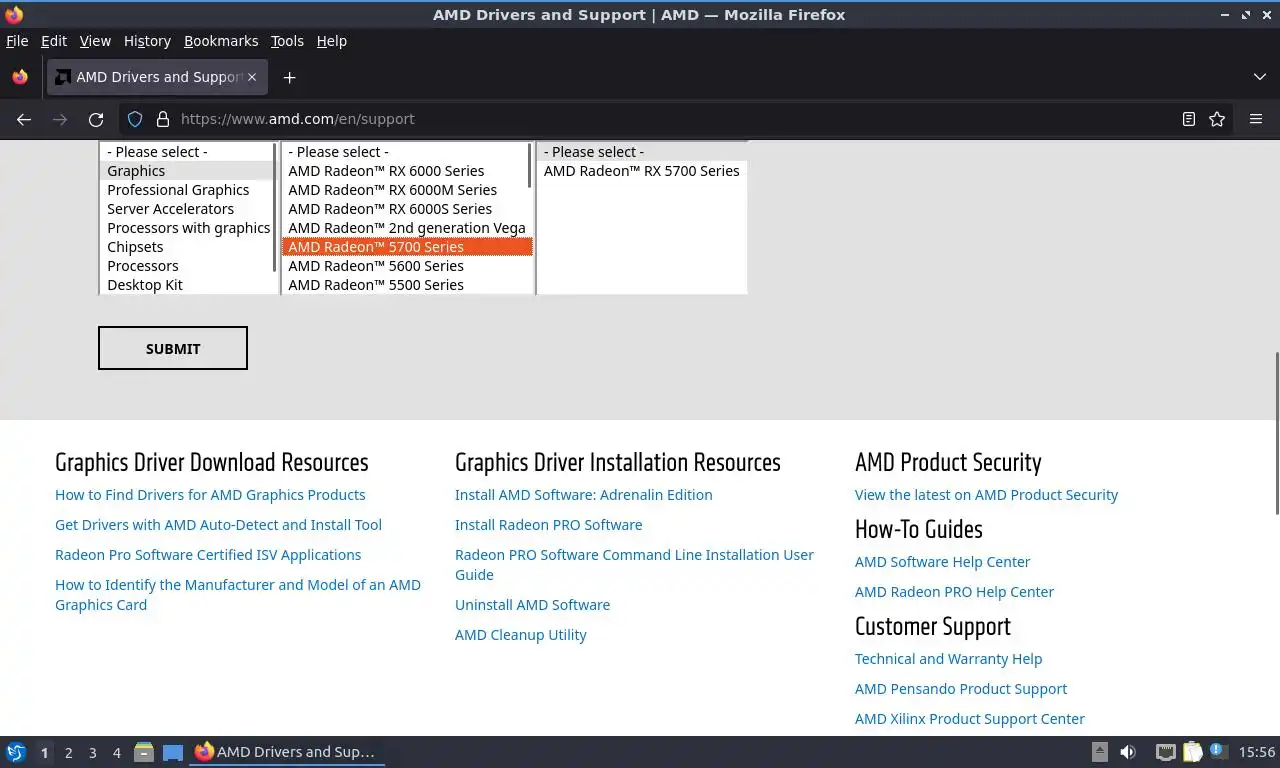1280x768 pixels.
Task: Select Desktop Kit category
Action: click(188, 285)
